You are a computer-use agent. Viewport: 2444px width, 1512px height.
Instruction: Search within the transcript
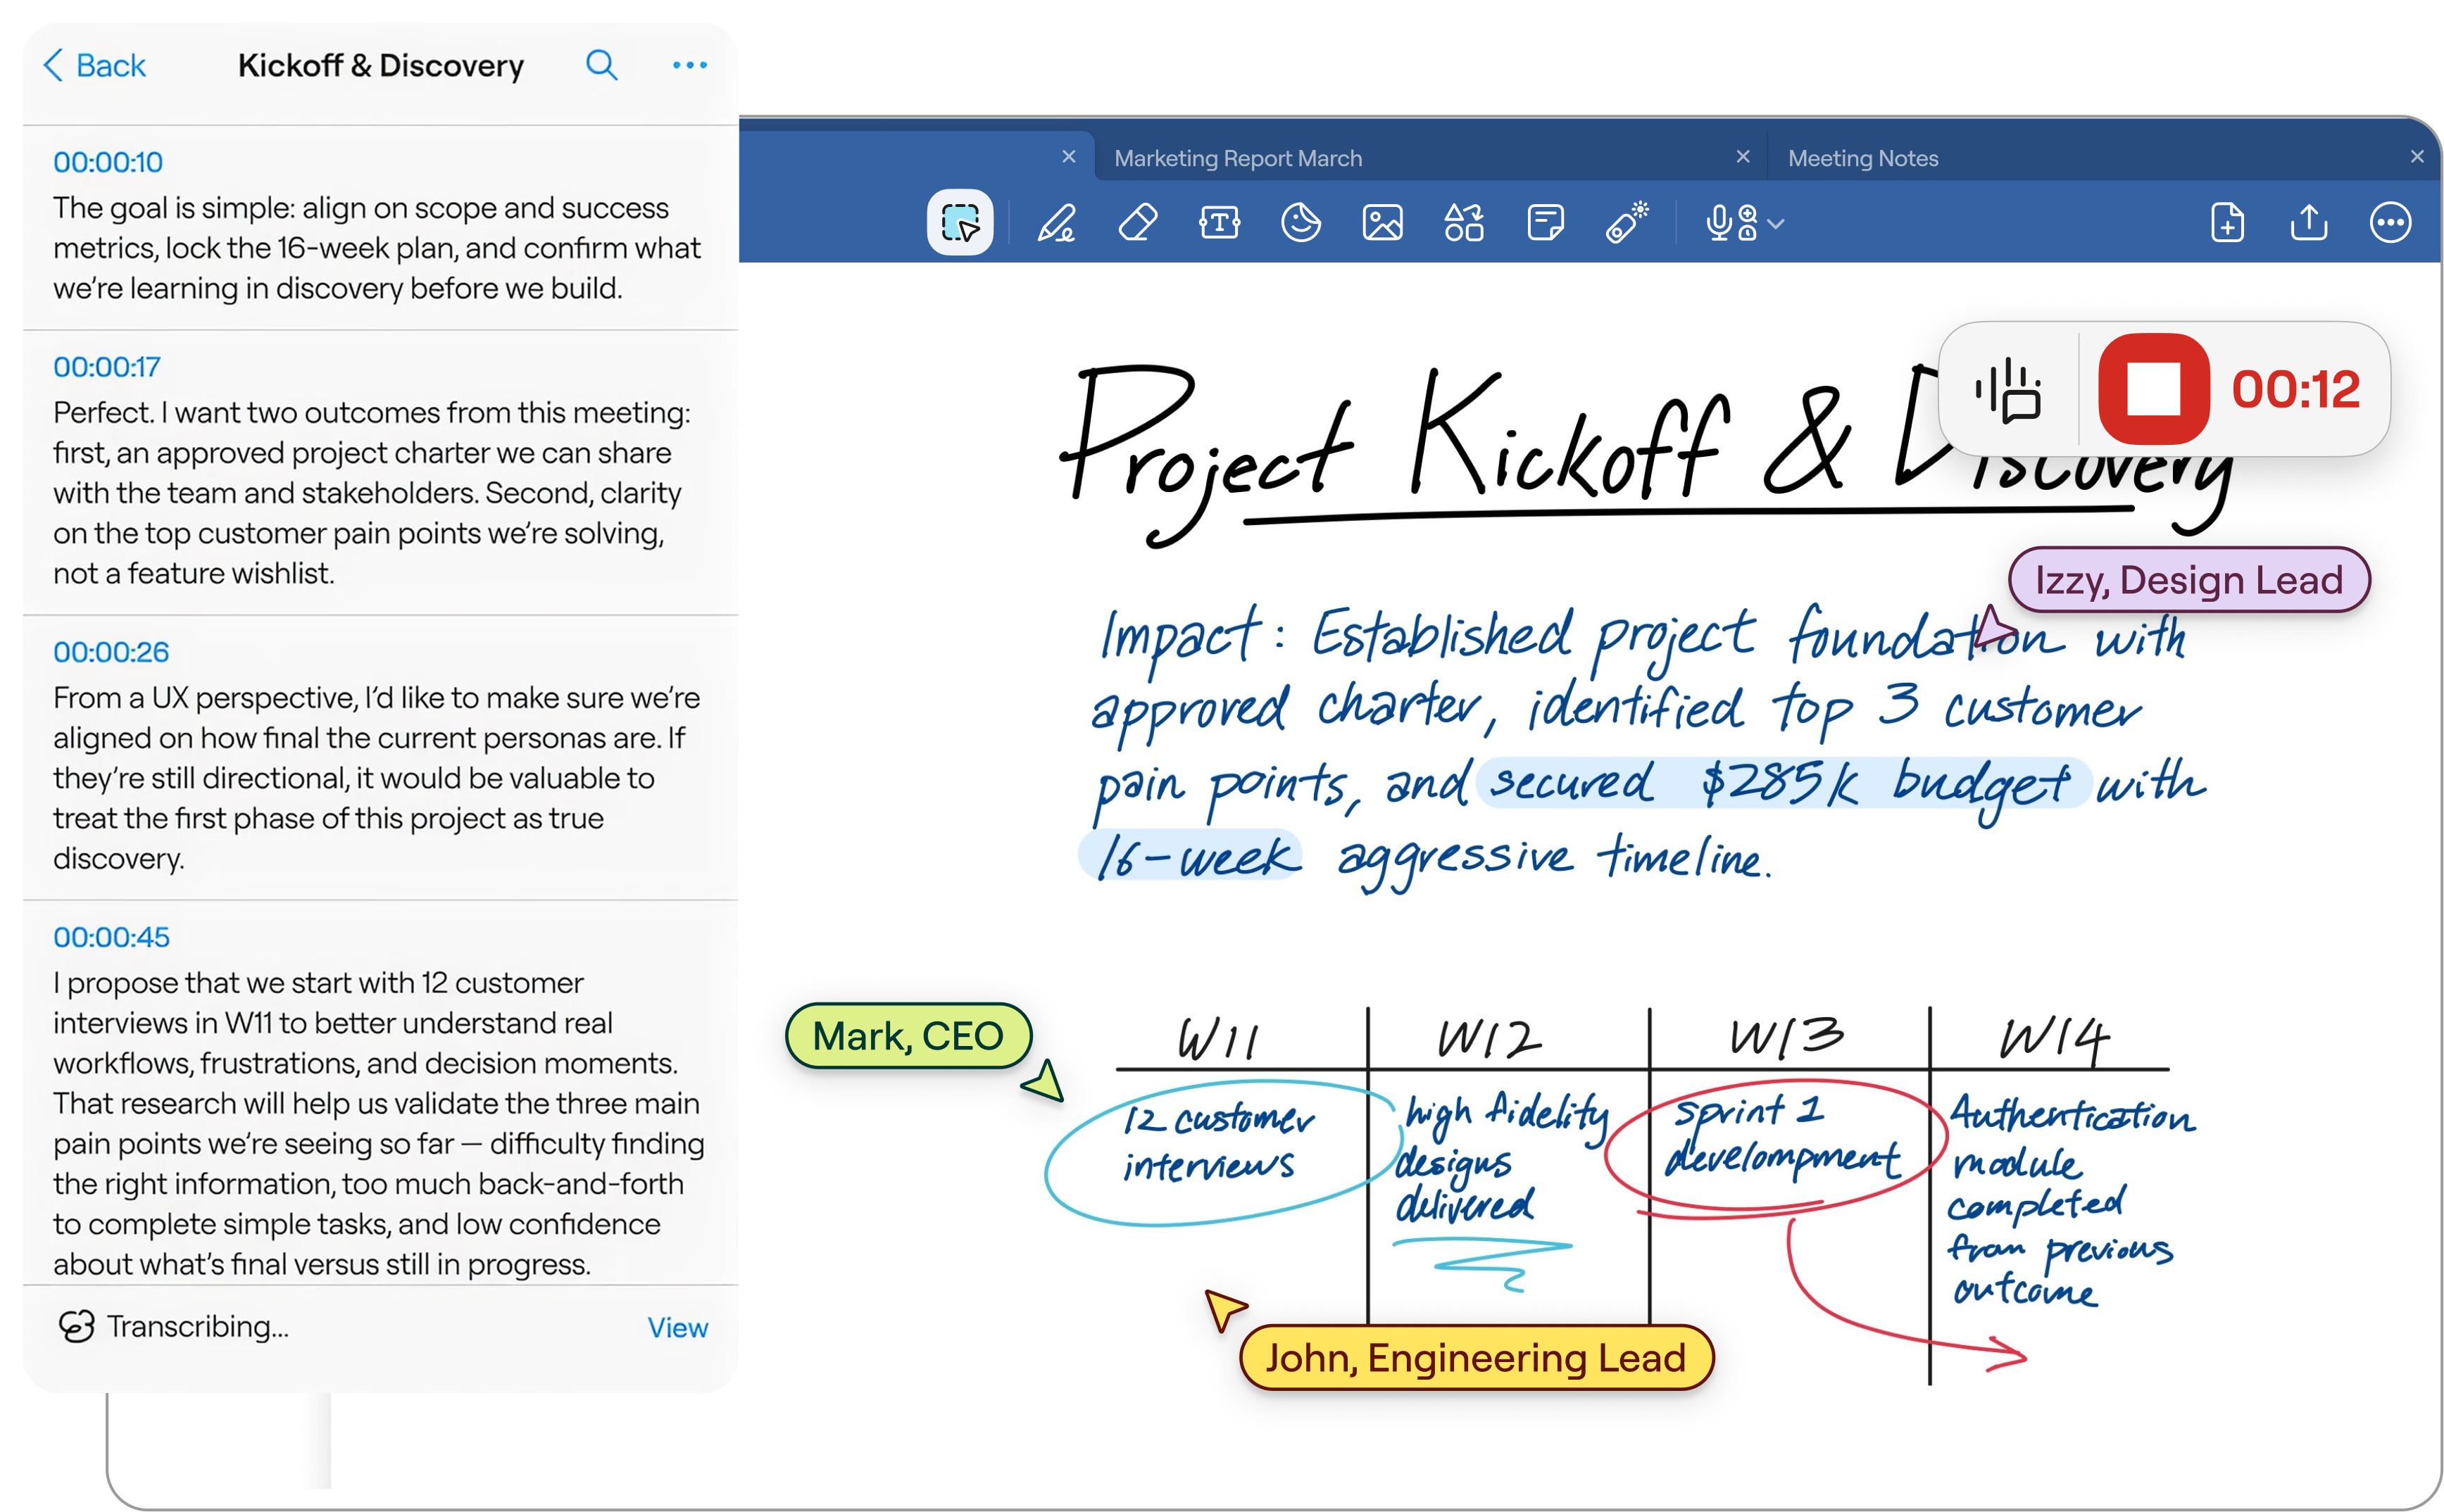[601, 66]
